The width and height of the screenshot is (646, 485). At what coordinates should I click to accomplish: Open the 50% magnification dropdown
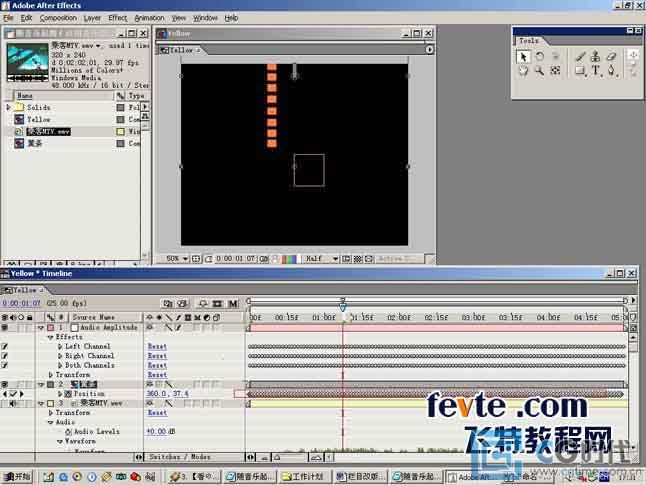pos(177,259)
